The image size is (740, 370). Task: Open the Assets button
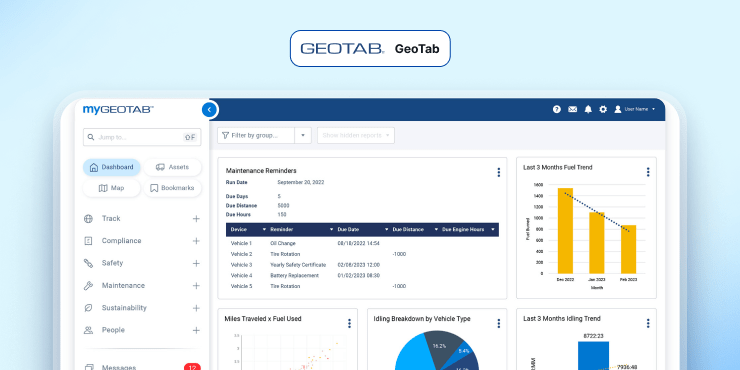pyautogui.click(x=172, y=167)
